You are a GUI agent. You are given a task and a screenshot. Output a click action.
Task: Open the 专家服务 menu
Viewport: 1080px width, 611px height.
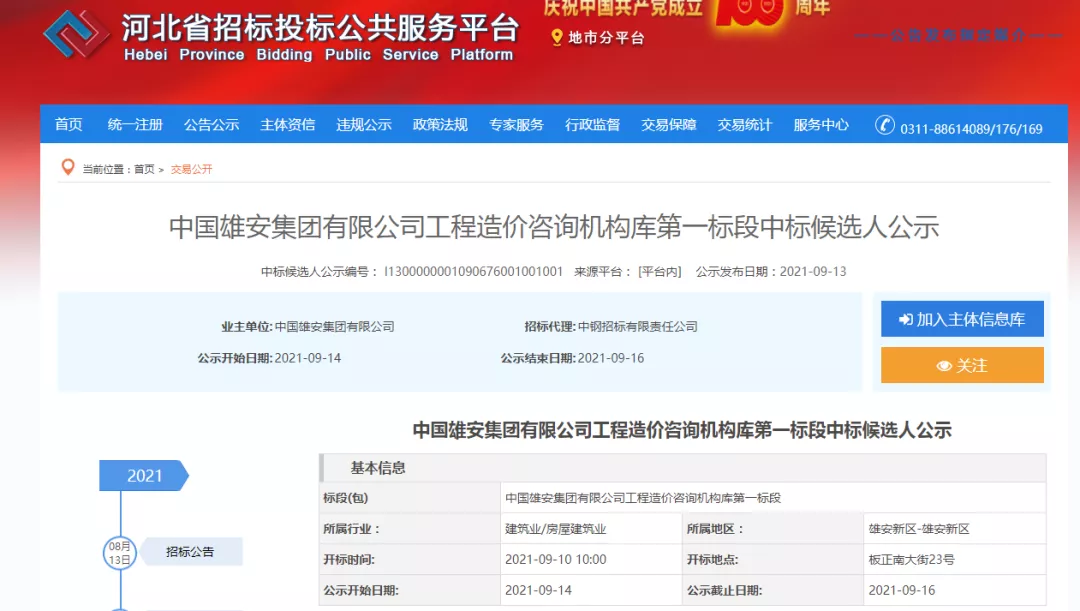(517, 125)
